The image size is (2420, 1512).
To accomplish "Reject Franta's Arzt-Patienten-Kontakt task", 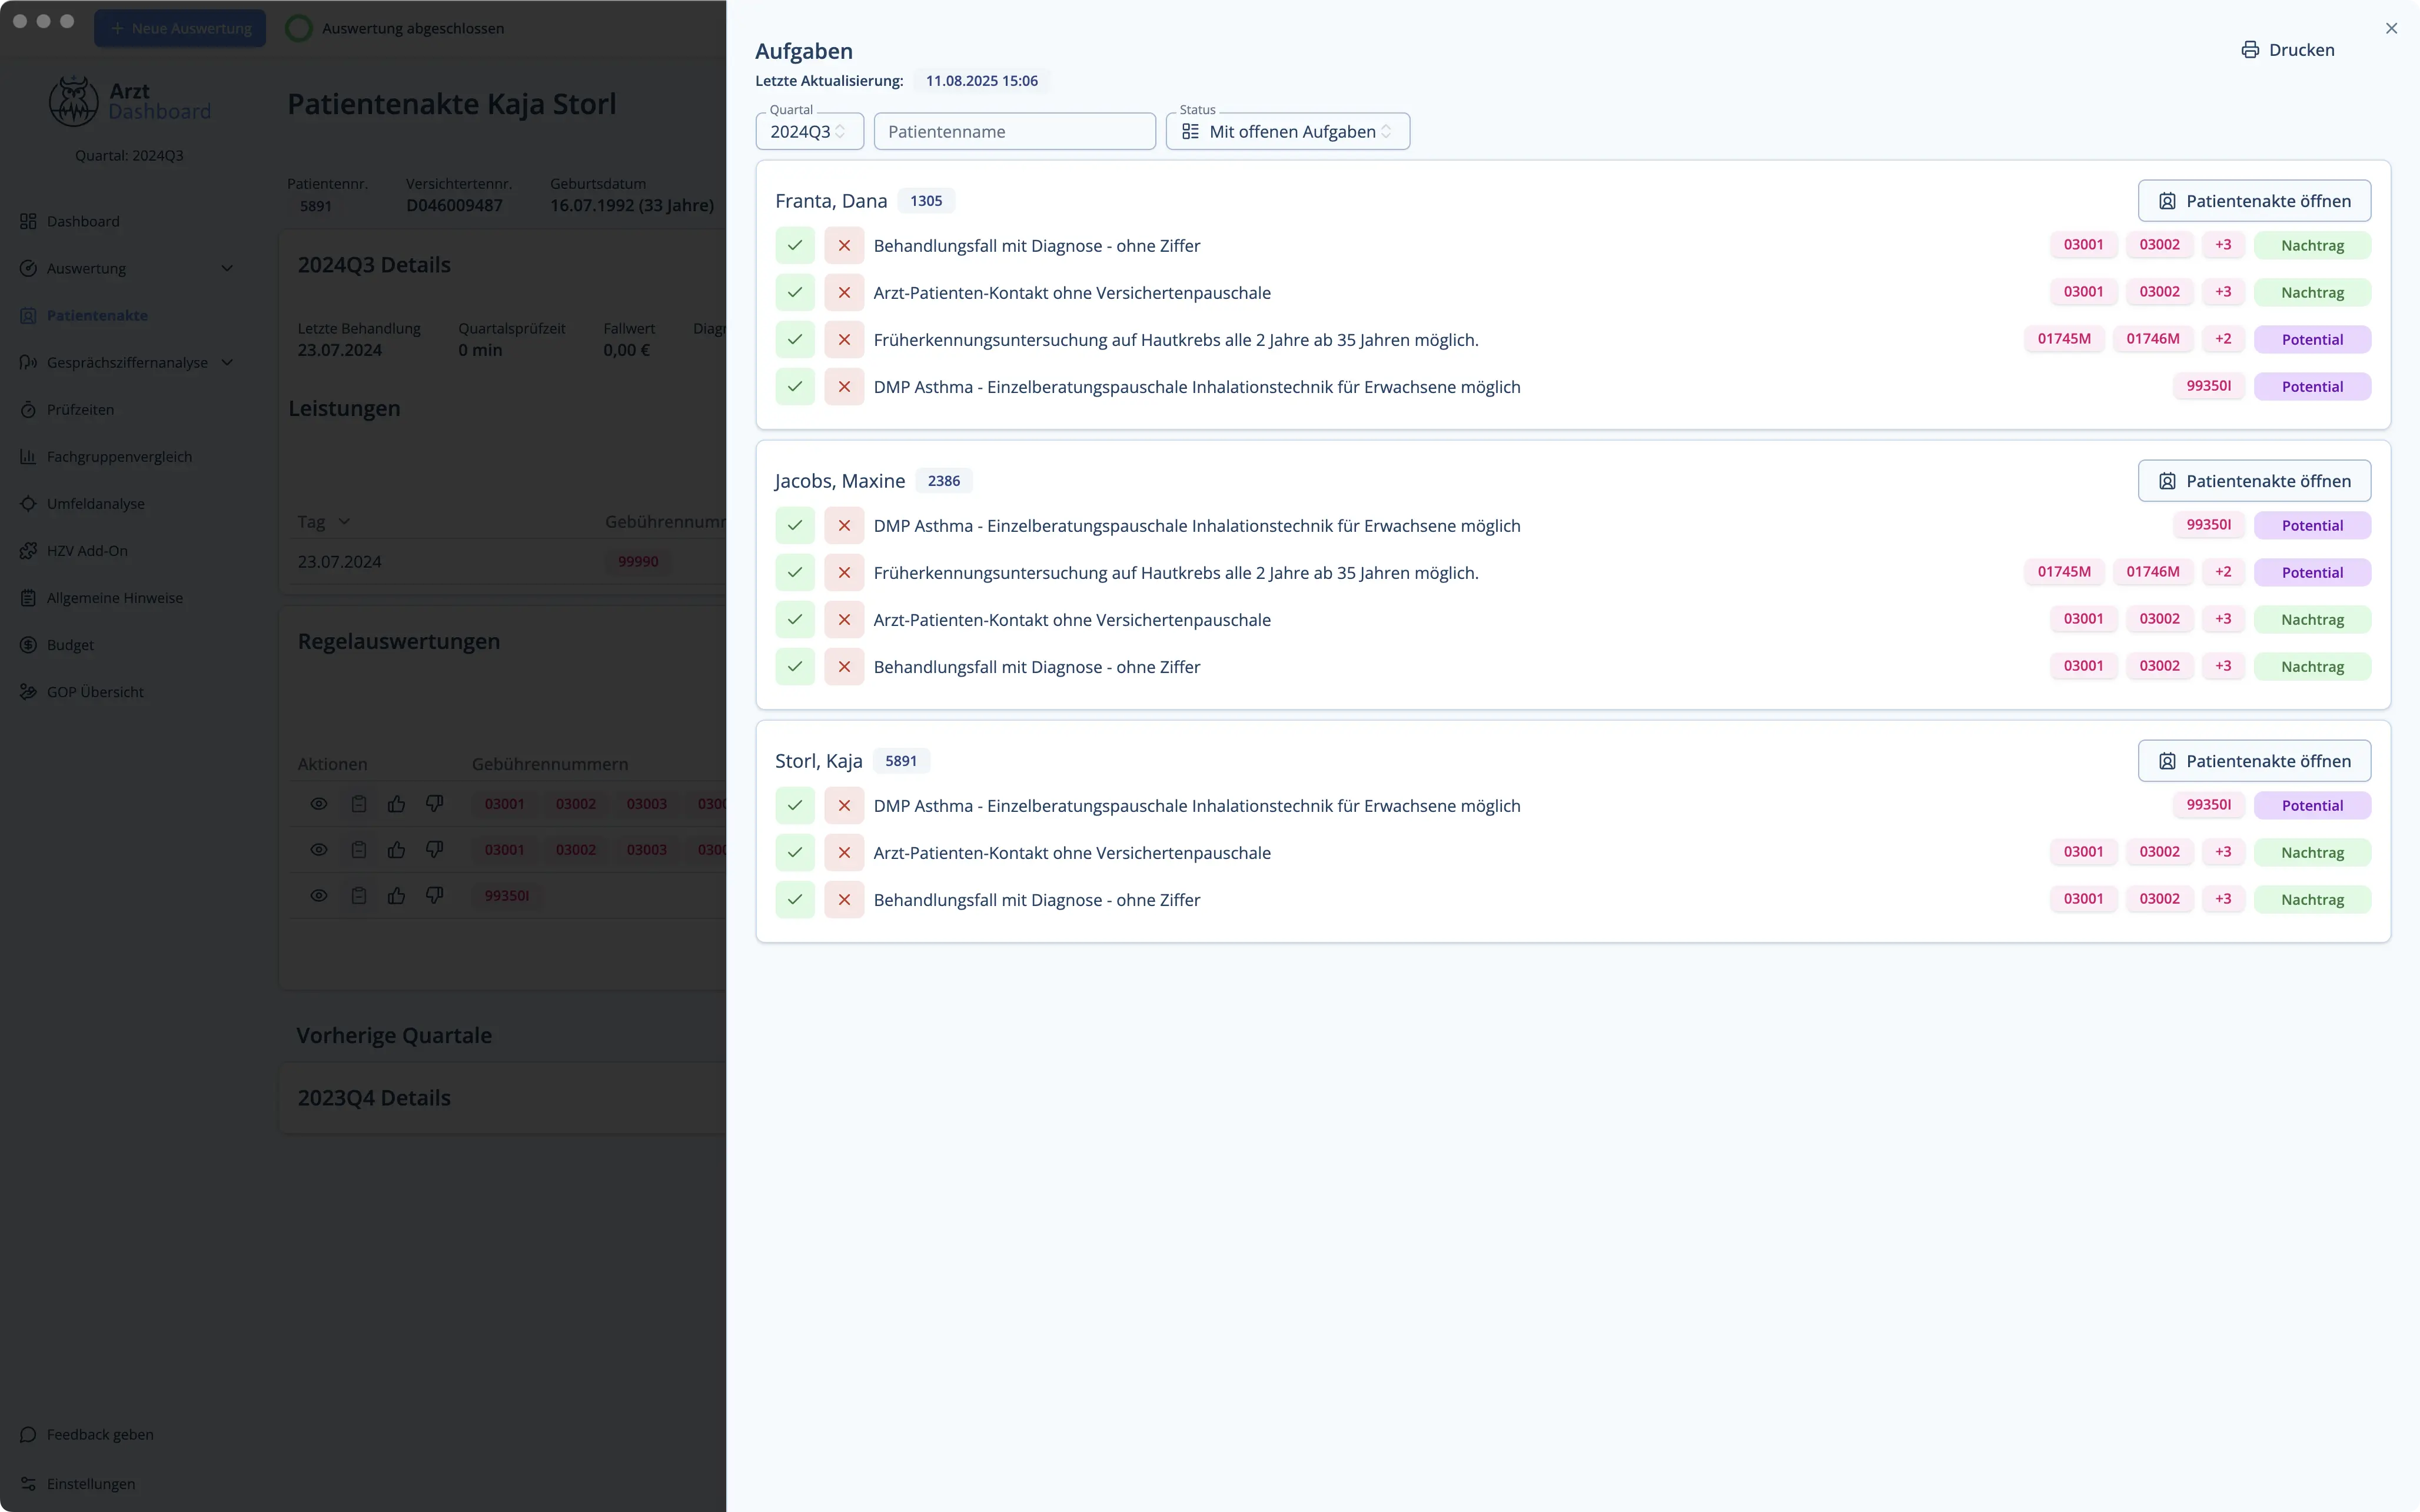I will [x=844, y=292].
